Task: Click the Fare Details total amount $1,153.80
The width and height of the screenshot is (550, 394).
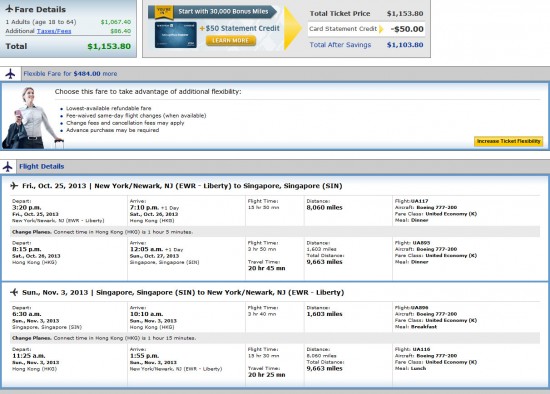Action: click(x=109, y=46)
